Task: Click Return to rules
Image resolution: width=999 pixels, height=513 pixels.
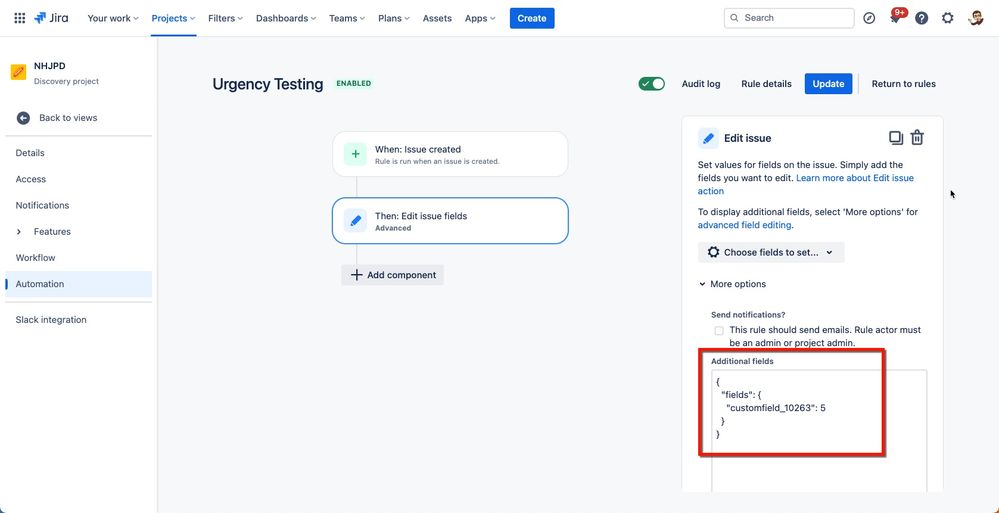Action: pos(903,83)
